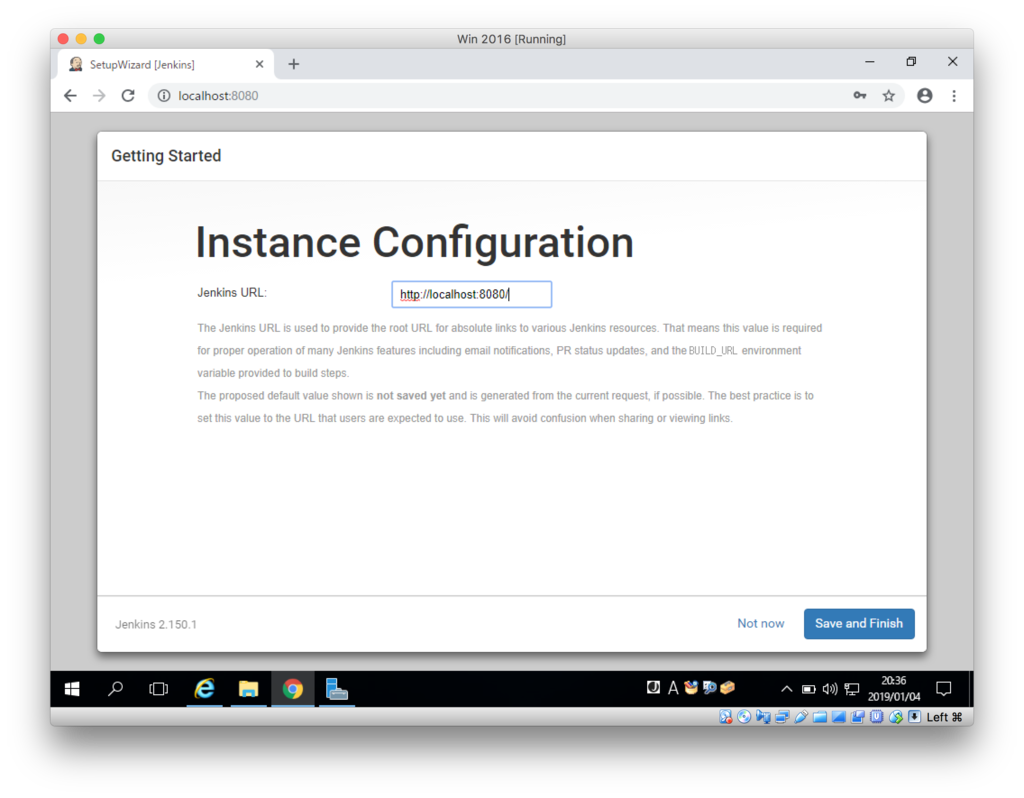The height and width of the screenshot is (798, 1024).
Task: Click the site information icon in address bar
Action: pyautogui.click(x=164, y=96)
